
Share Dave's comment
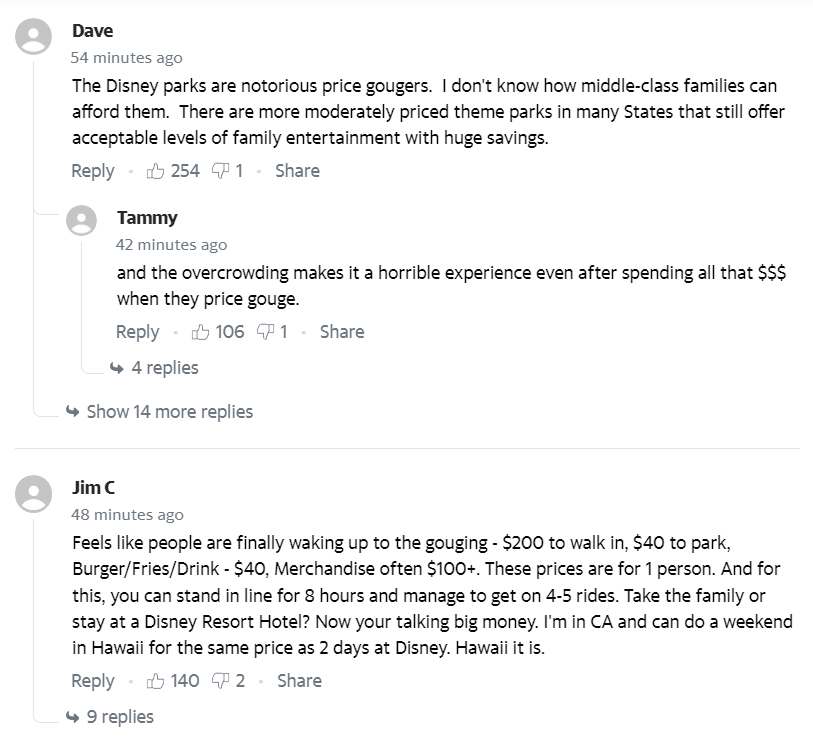pos(297,171)
